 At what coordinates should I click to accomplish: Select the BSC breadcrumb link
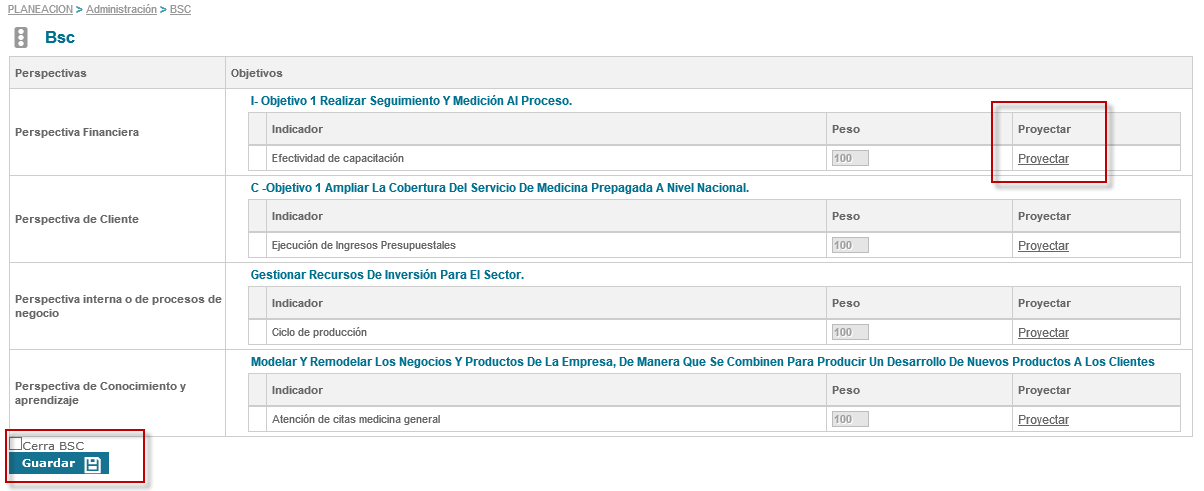[x=180, y=9]
